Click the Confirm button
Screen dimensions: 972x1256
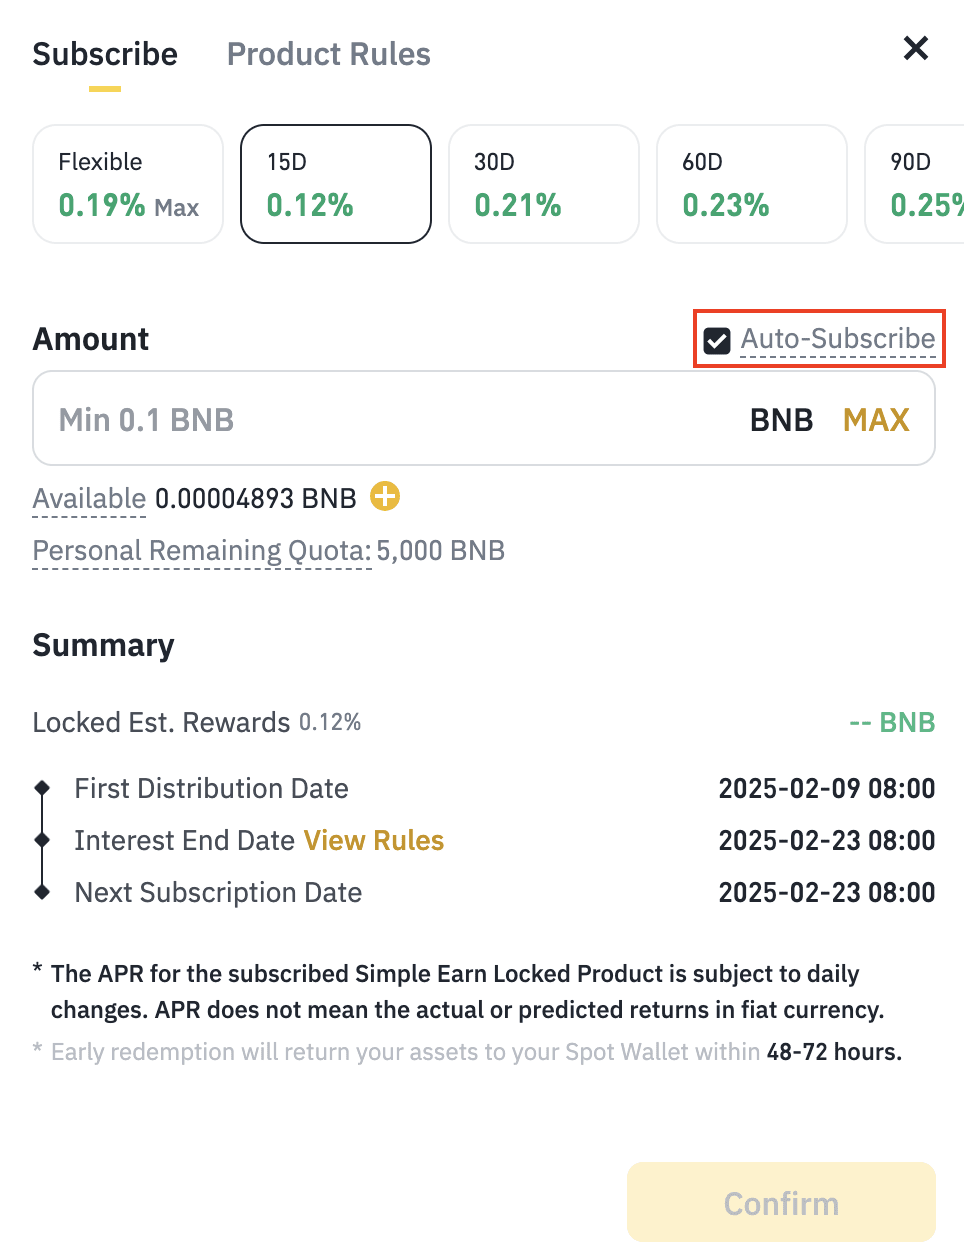click(x=781, y=1203)
